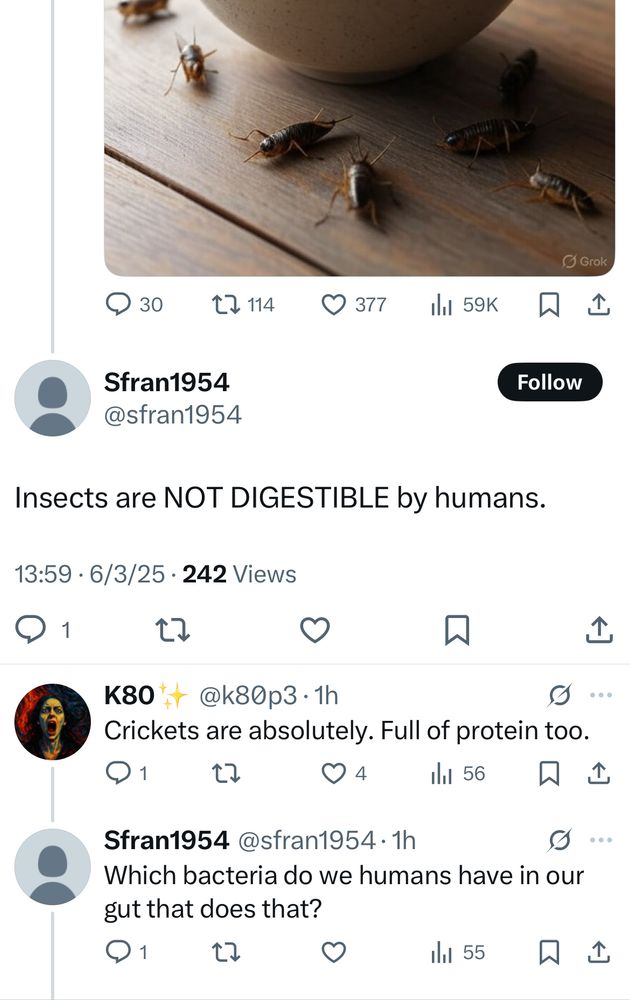This screenshot has width=630, height=1000.
Task: Repost the top post with 114 reposts
Action: [246, 305]
